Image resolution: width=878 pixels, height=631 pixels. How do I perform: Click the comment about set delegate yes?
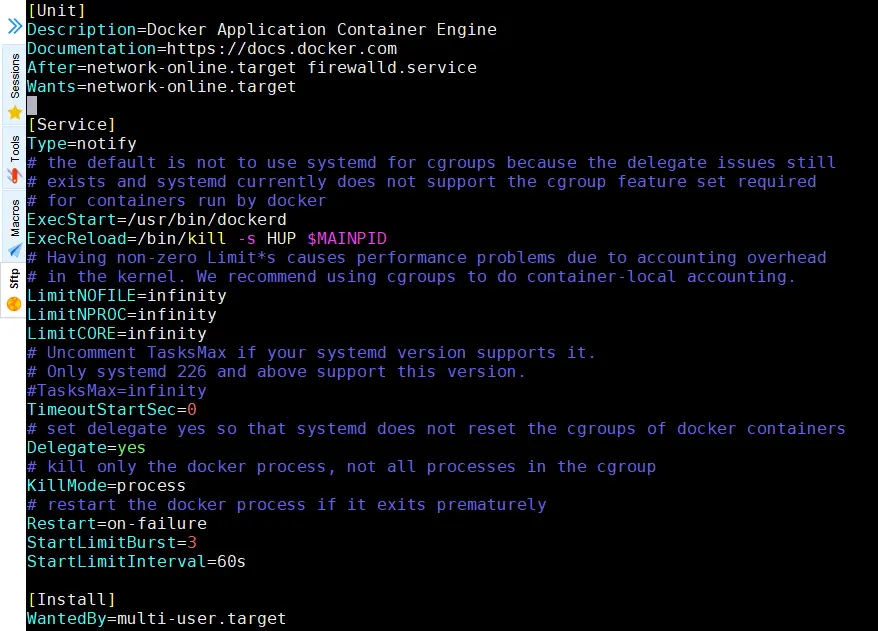tap(436, 429)
